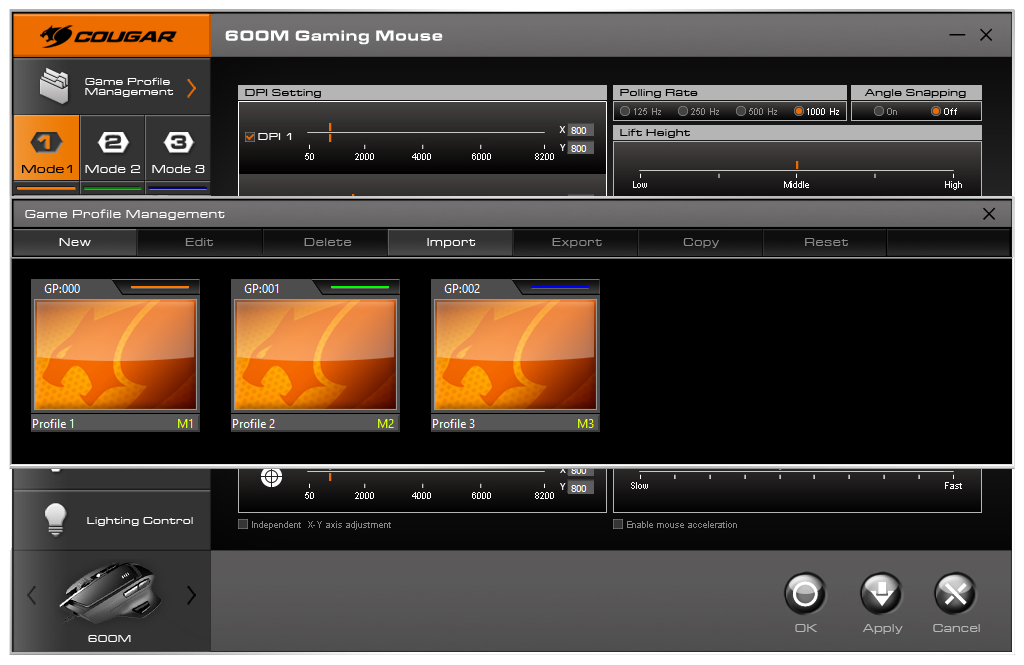
Task: Turn Angle Snapping On
Action: pyautogui.click(x=878, y=111)
